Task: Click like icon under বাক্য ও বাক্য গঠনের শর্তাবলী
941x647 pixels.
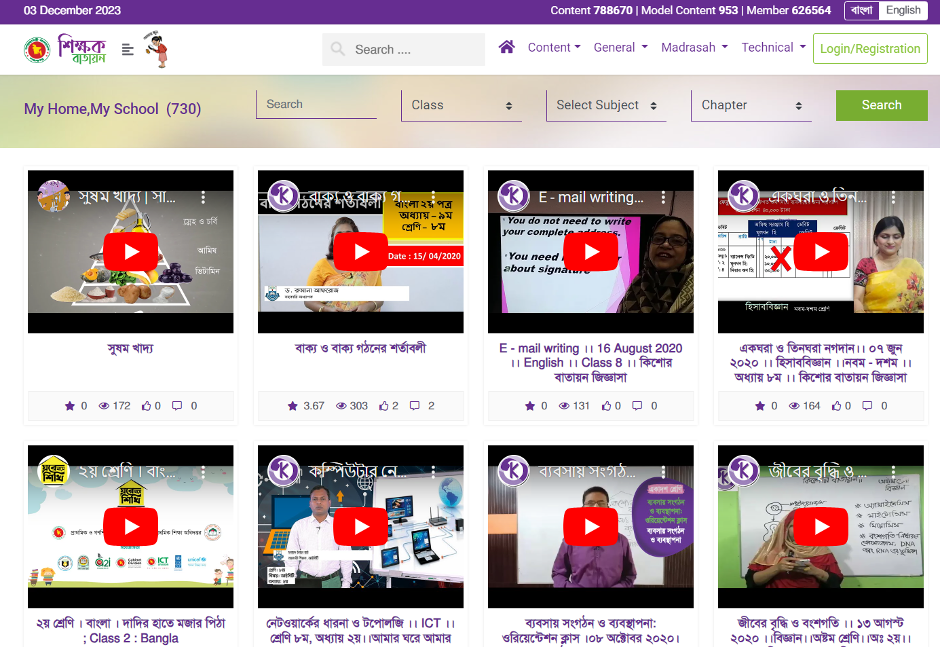Action: [x=384, y=406]
